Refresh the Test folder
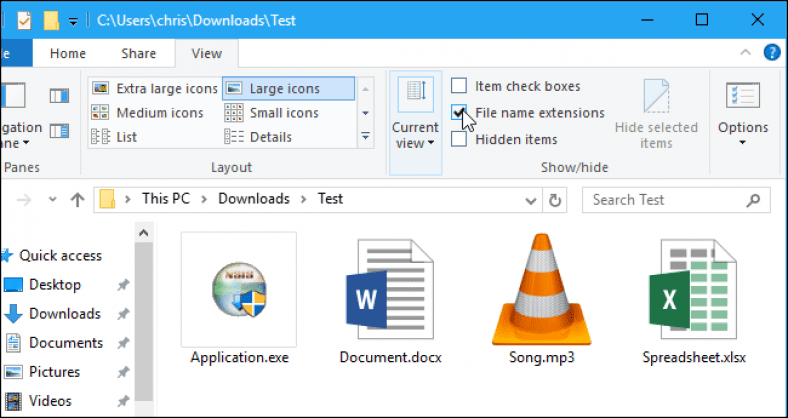 click(555, 200)
